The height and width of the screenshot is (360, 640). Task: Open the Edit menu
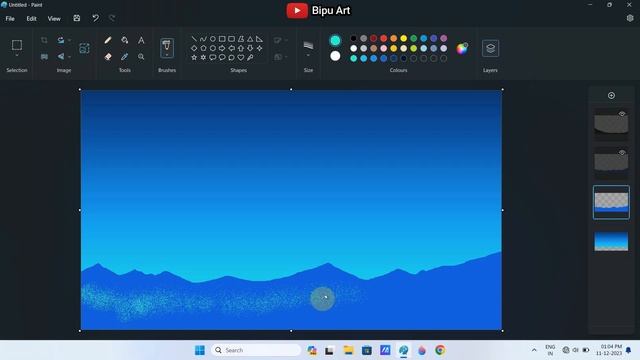click(x=31, y=18)
